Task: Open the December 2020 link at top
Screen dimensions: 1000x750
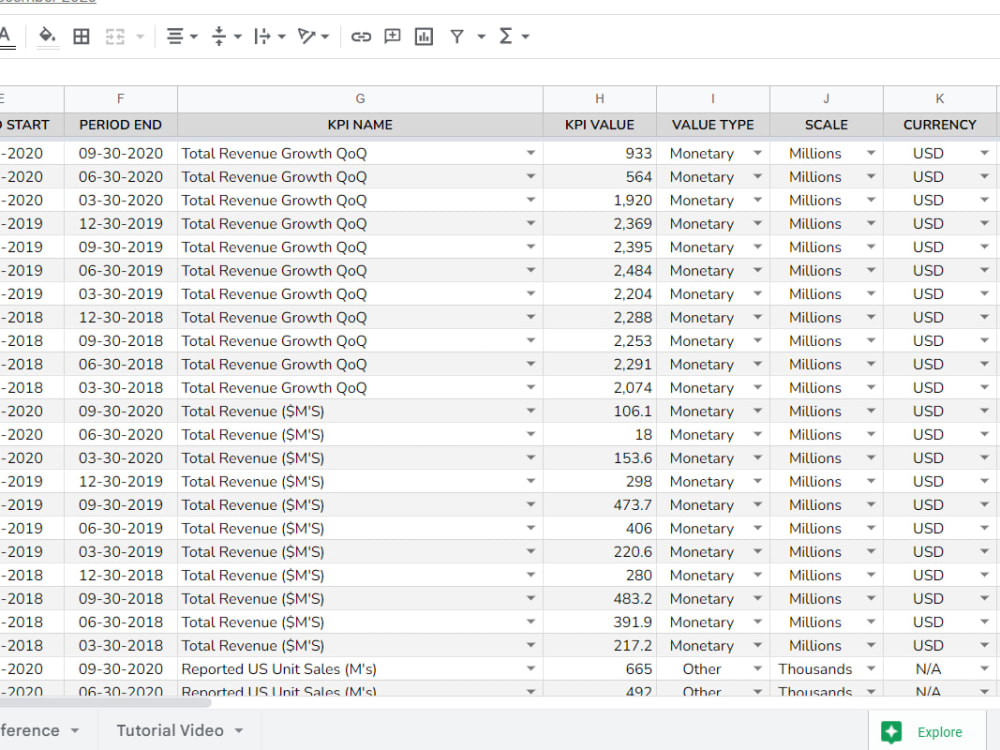Action: click(45, 3)
